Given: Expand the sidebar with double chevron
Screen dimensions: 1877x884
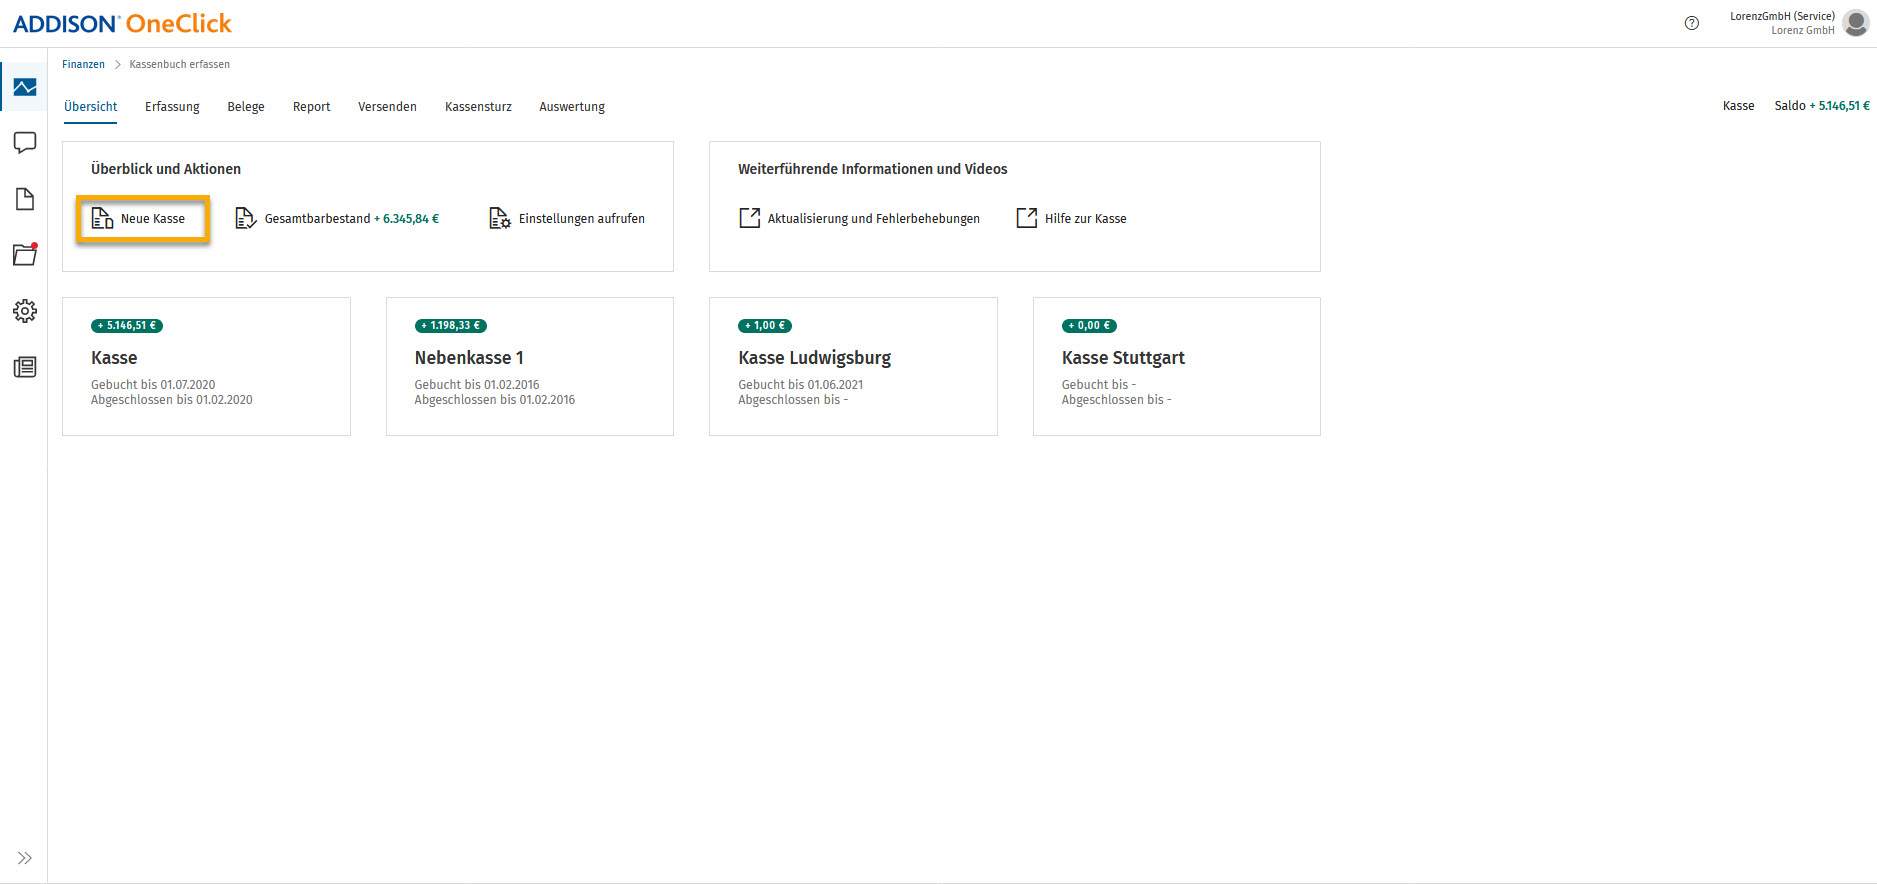Looking at the screenshot, I should click(x=25, y=858).
